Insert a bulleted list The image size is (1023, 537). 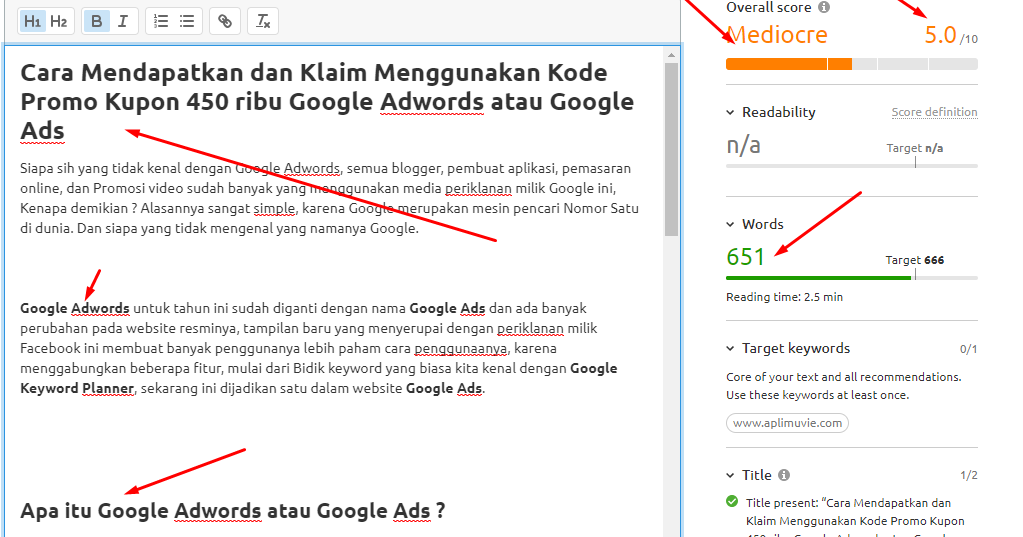(x=187, y=22)
